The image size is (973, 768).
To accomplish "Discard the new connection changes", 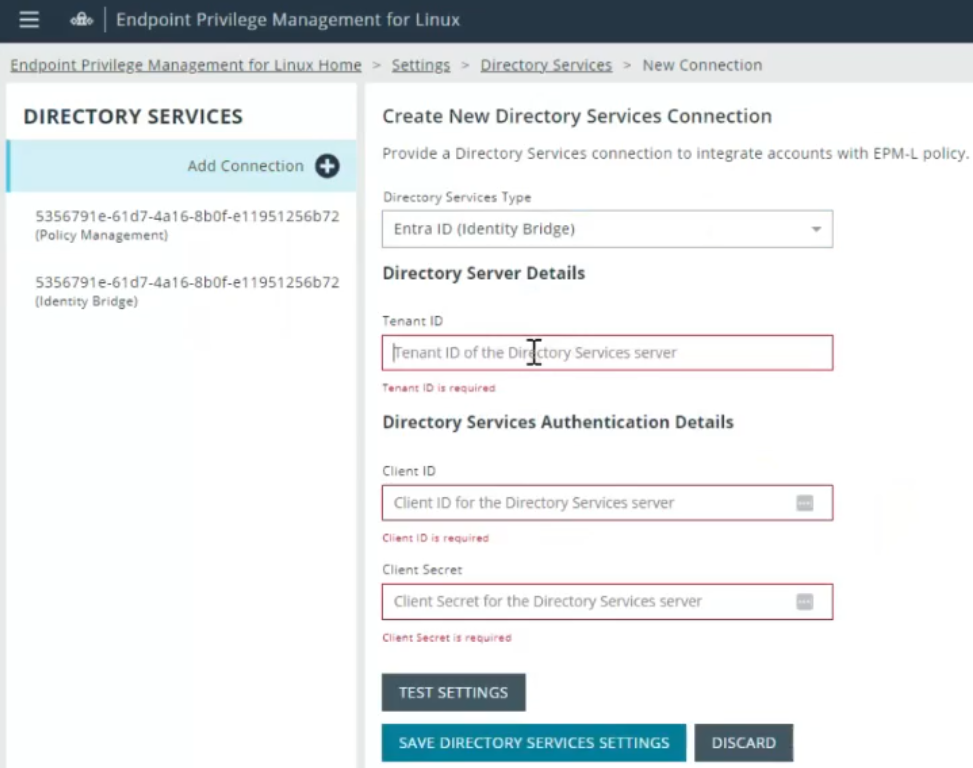I will coord(744,743).
